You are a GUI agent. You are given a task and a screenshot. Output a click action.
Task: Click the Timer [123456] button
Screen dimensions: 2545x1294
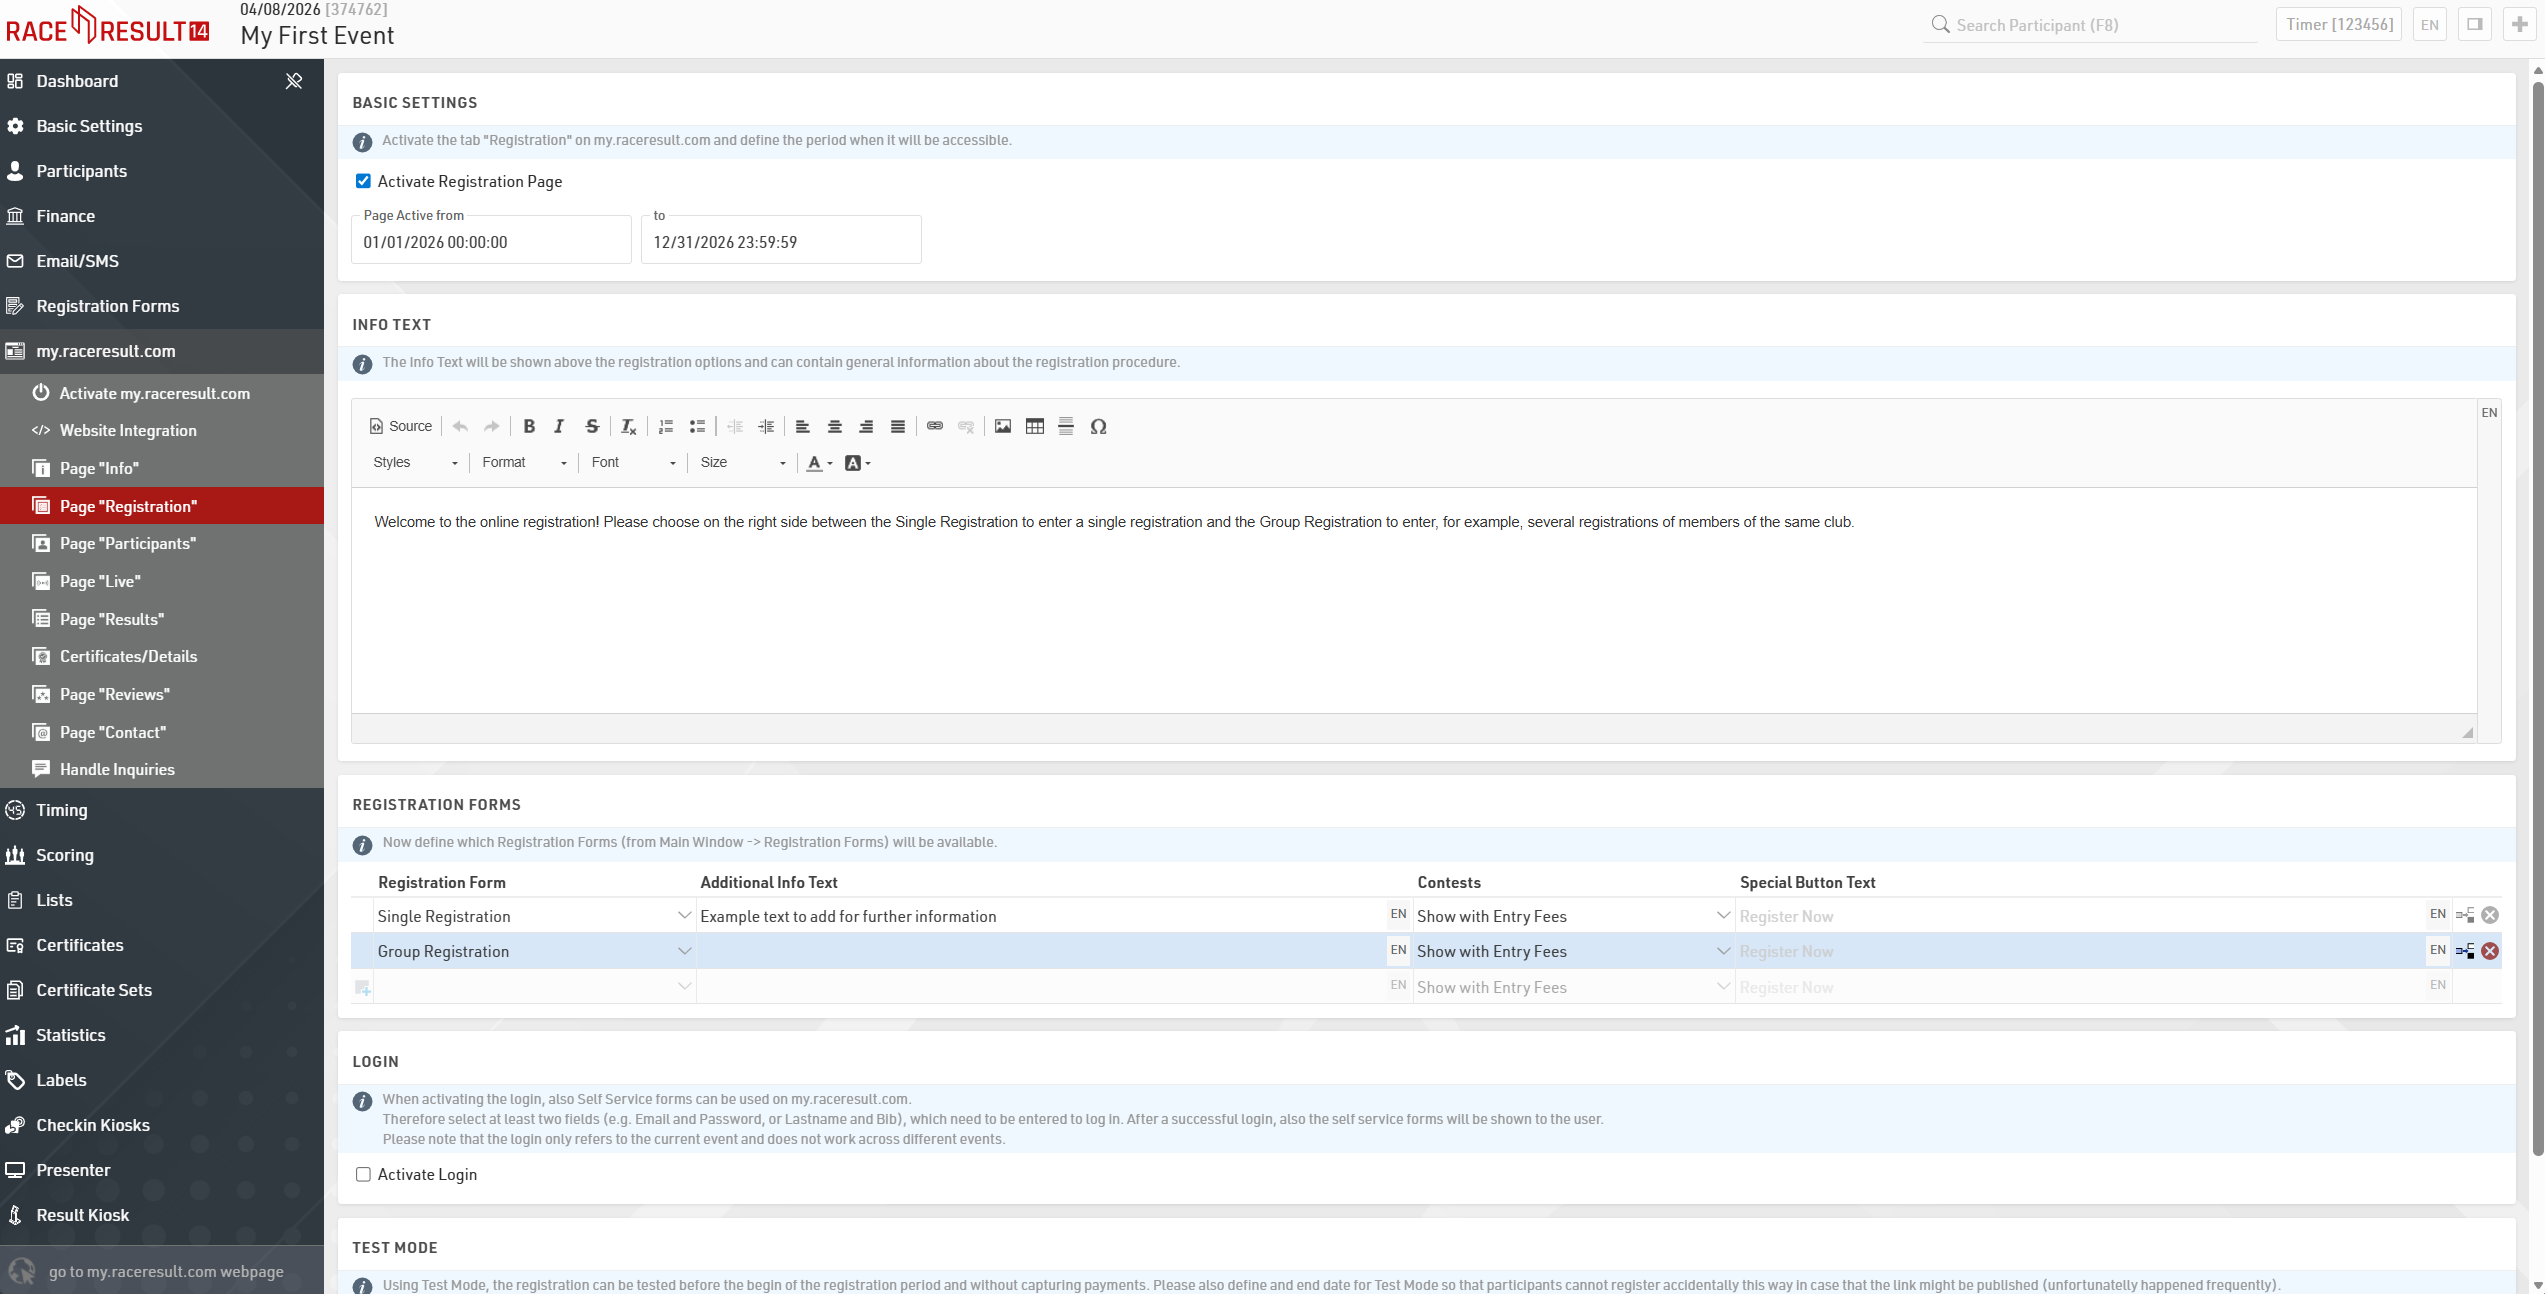[x=2339, y=24]
